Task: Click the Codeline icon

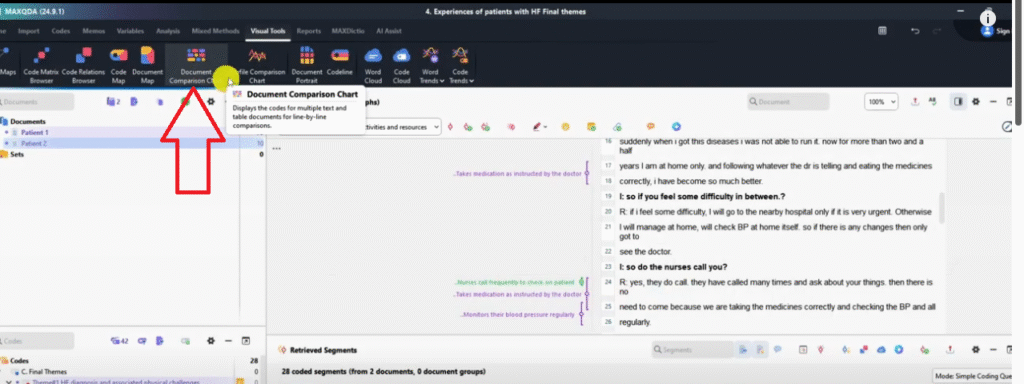Action: (x=340, y=65)
